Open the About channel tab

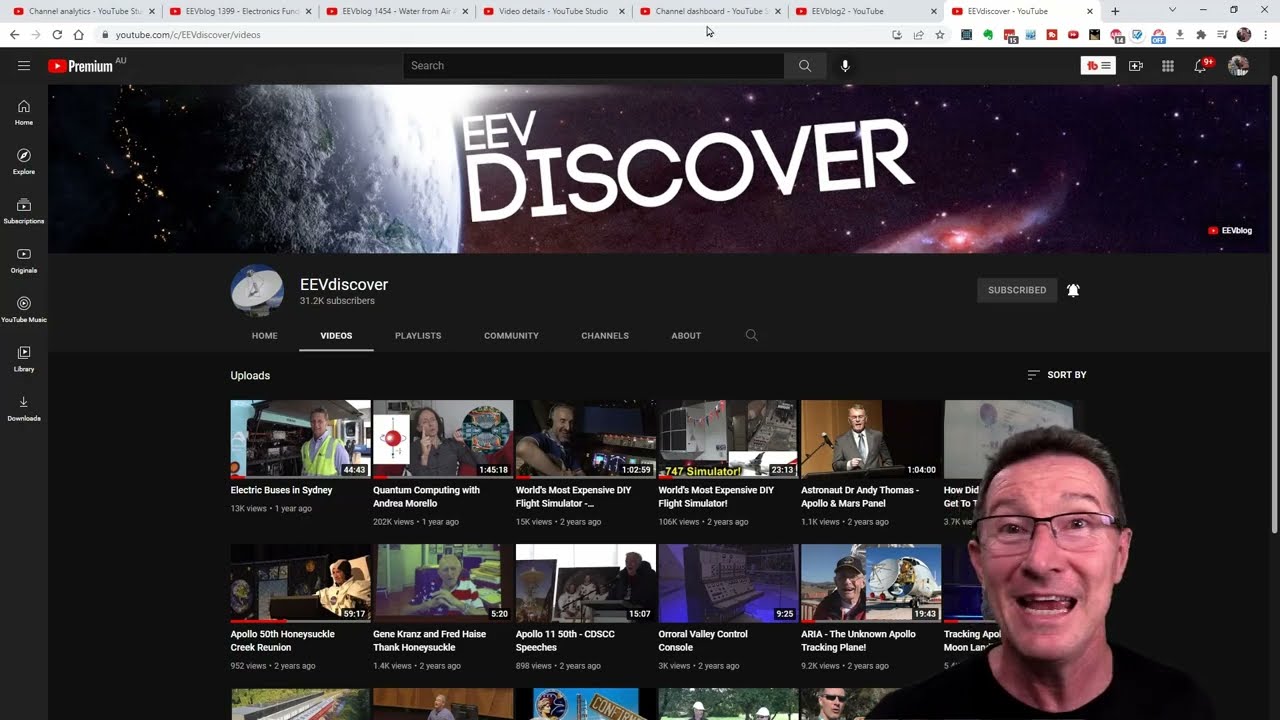[686, 336]
